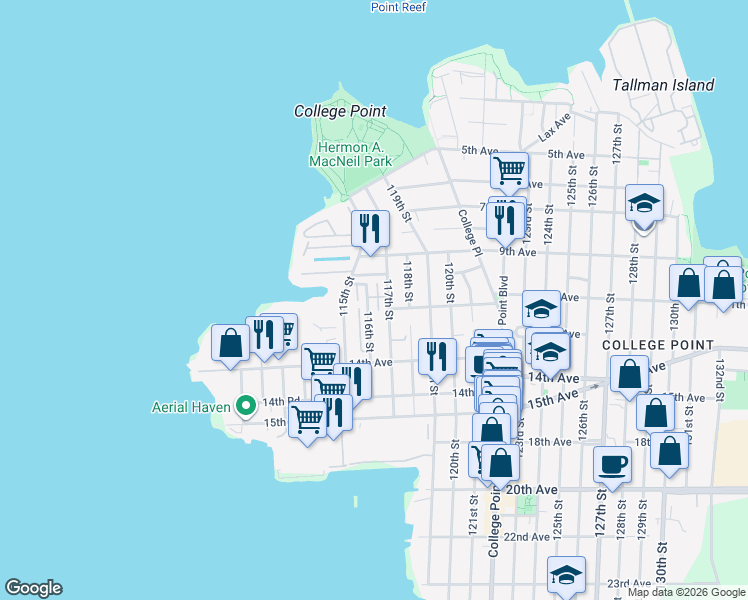Open the restaurant marker west of 120th St
This screenshot has height=600, width=748.
point(437,358)
